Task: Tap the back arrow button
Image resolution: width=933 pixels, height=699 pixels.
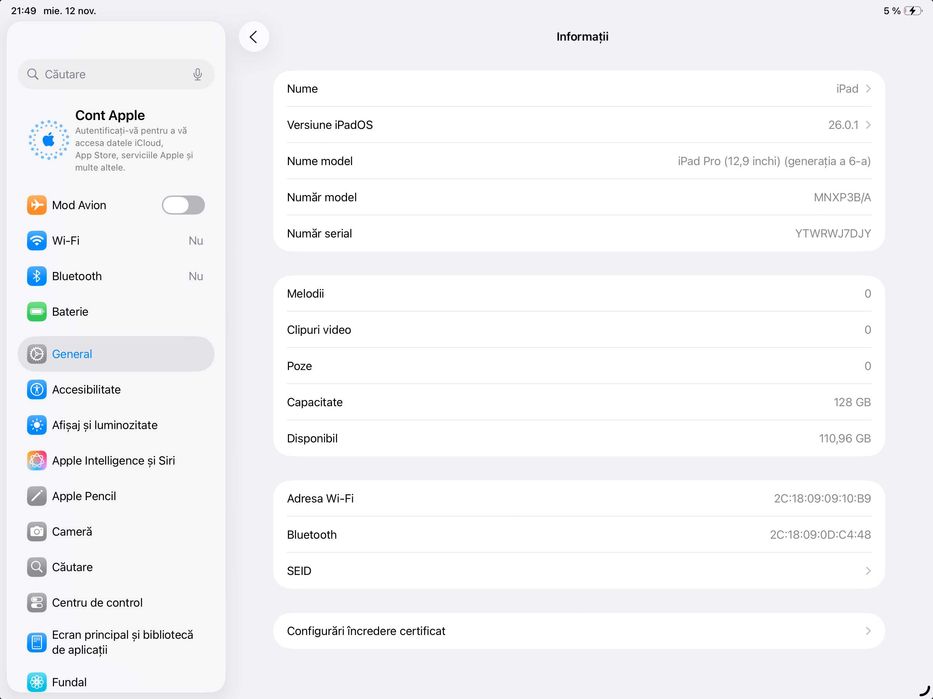Action: pos(253,37)
